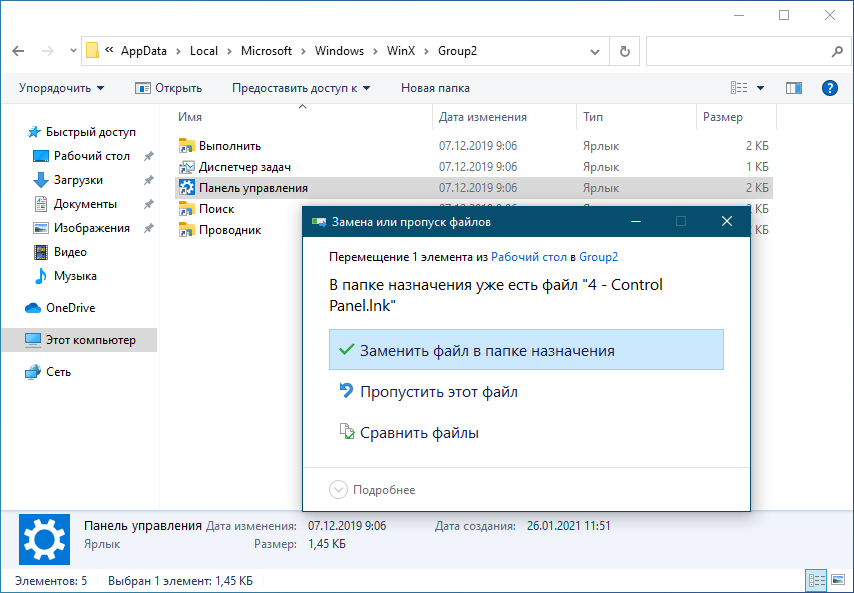Create a Новая папка

pos(435,88)
